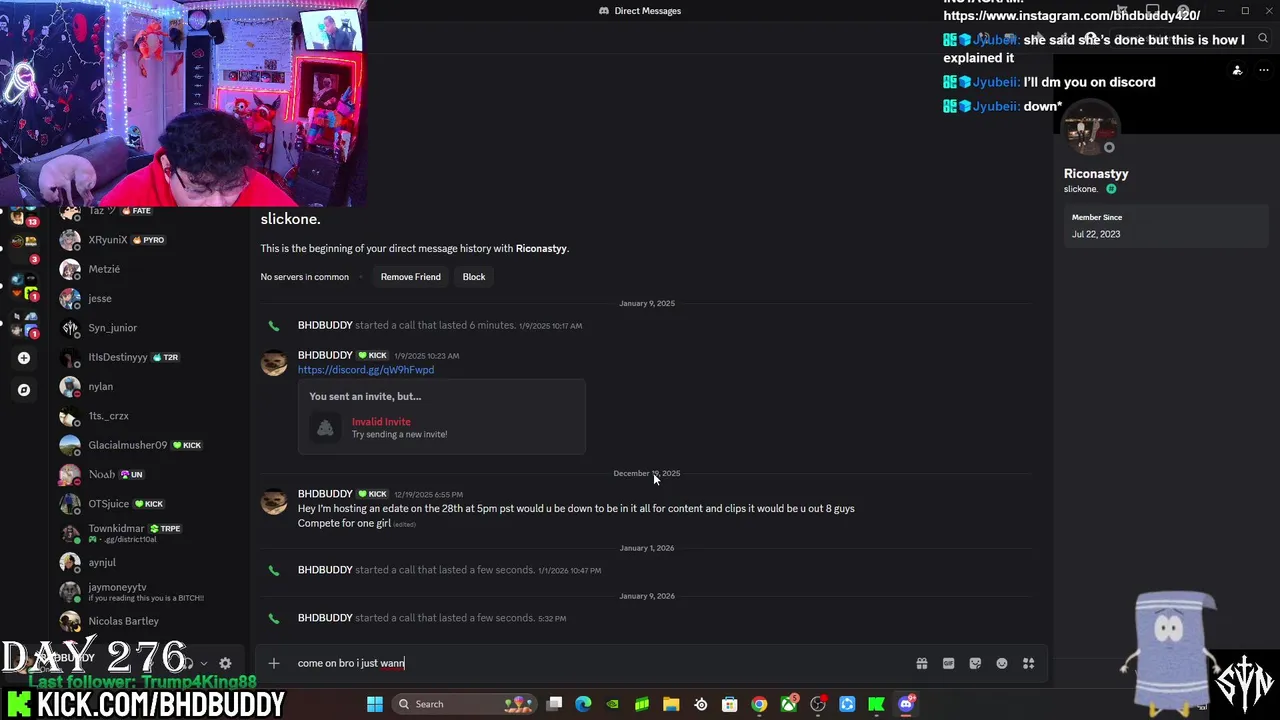The height and width of the screenshot is (720, 1280).
Task: Open the sticker picker
Action: coord(975,663)
